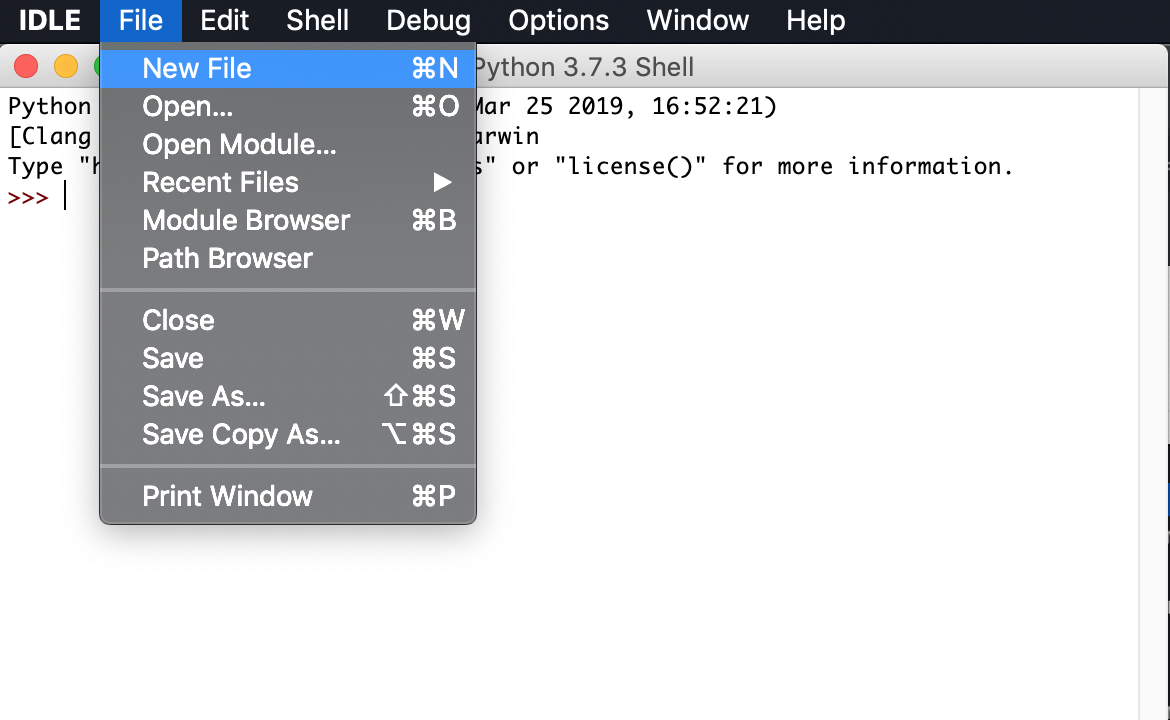Open the Shell menu
Viewport: 1170px width, 720px height.
pos(317,20)
